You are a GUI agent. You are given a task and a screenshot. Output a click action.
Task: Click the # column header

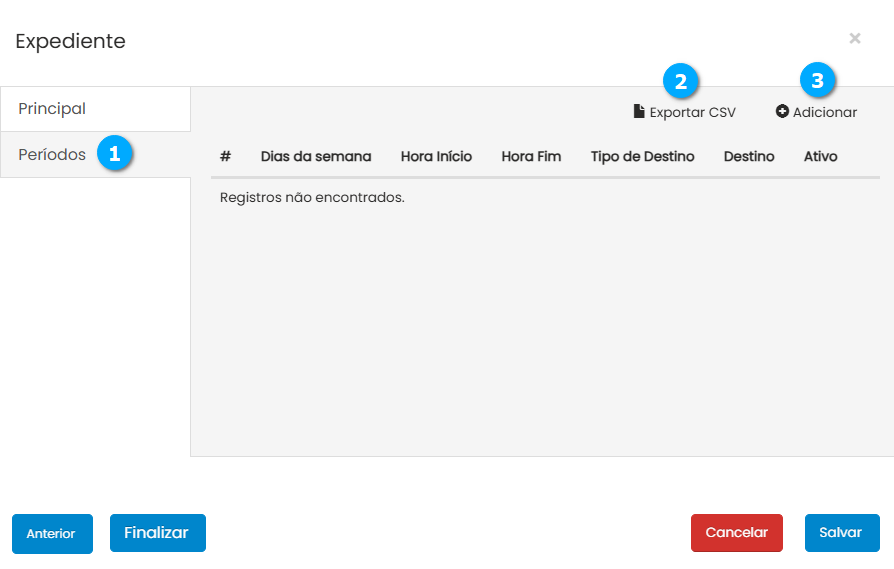(x=225, y=157)
